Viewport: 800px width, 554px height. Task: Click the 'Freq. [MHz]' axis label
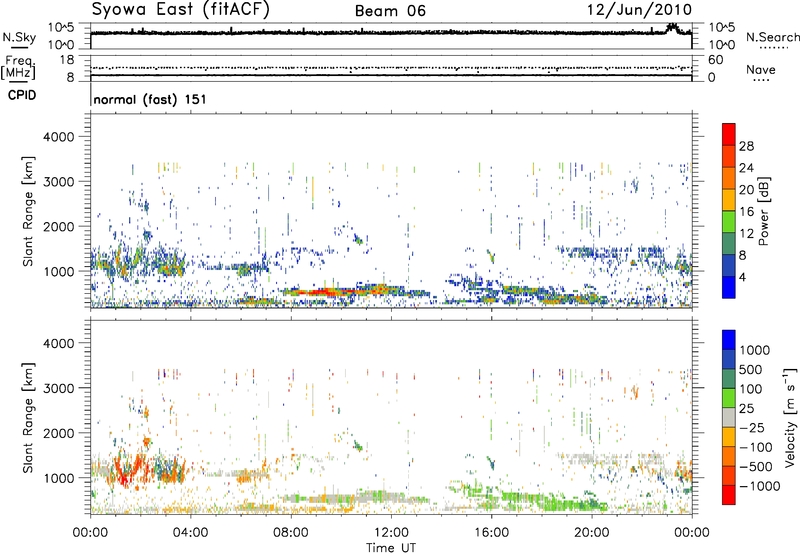[x=18, y=68]
